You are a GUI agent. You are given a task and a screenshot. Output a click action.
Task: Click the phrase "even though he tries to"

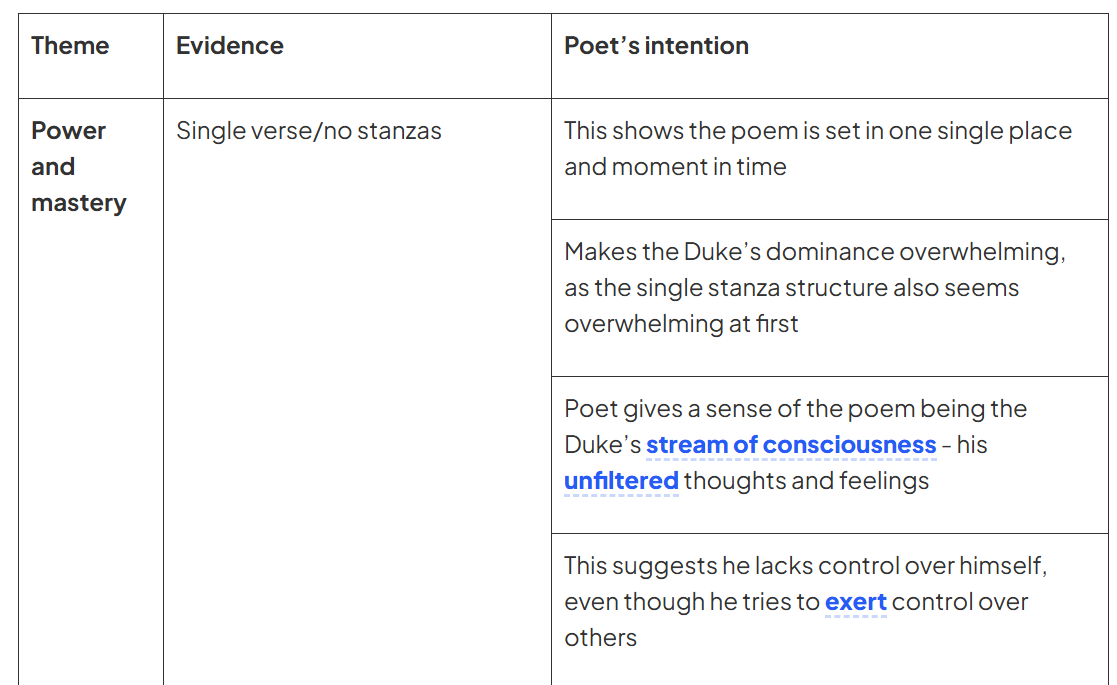[692, 602]
